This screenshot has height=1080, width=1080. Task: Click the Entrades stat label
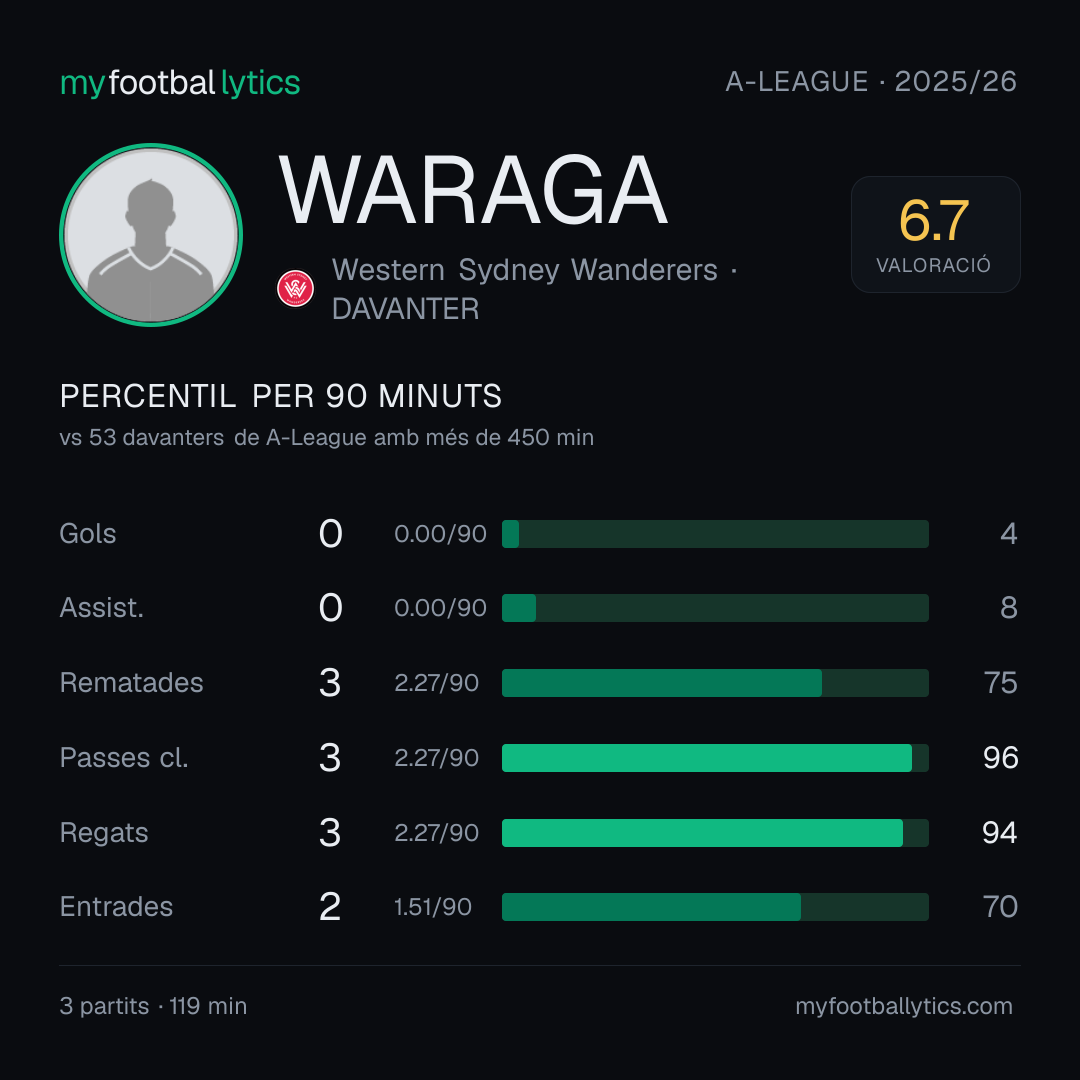pyautogui.click(x=116, y=906)
